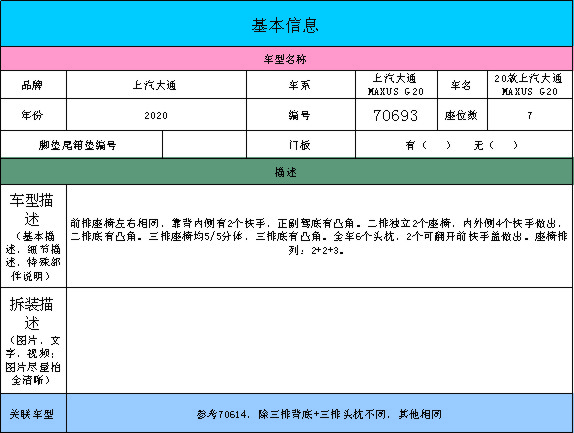Viewport: 574px width, 433px height.
Task: Click the empty 拆装描述 content area
Action: coord(320,340)
